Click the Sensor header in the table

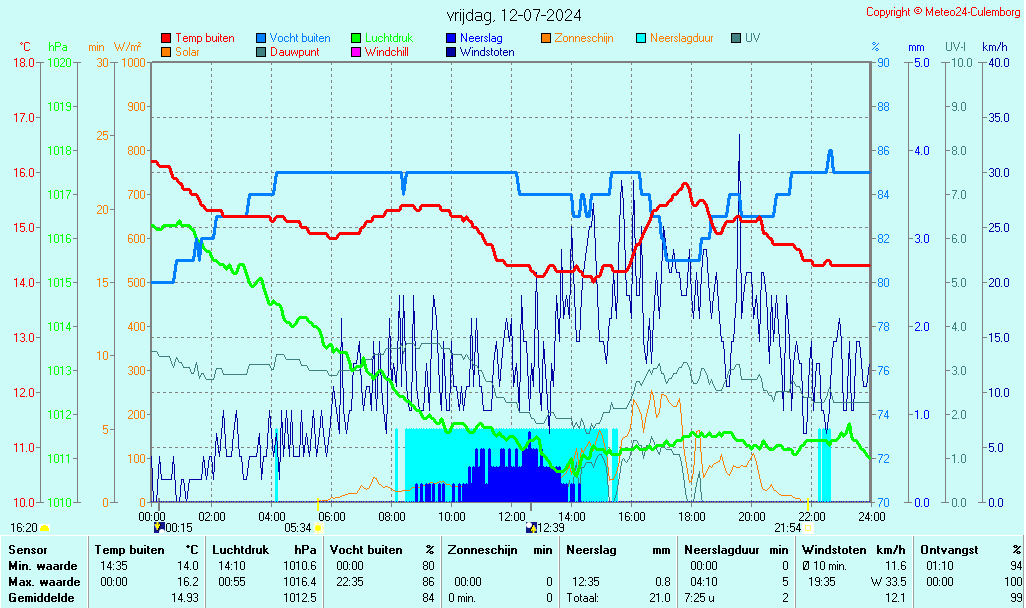[x=27, y=550]
